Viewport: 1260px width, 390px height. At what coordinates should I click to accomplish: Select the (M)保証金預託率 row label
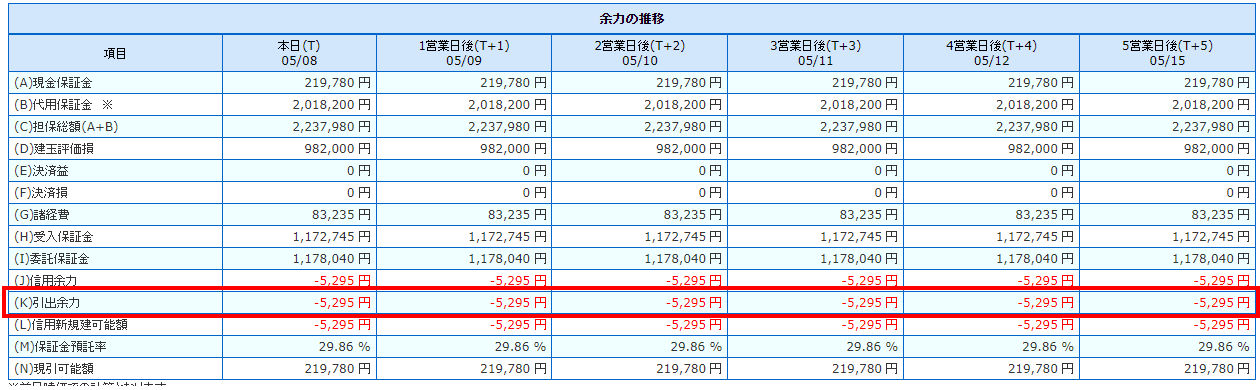click(60, 347)
